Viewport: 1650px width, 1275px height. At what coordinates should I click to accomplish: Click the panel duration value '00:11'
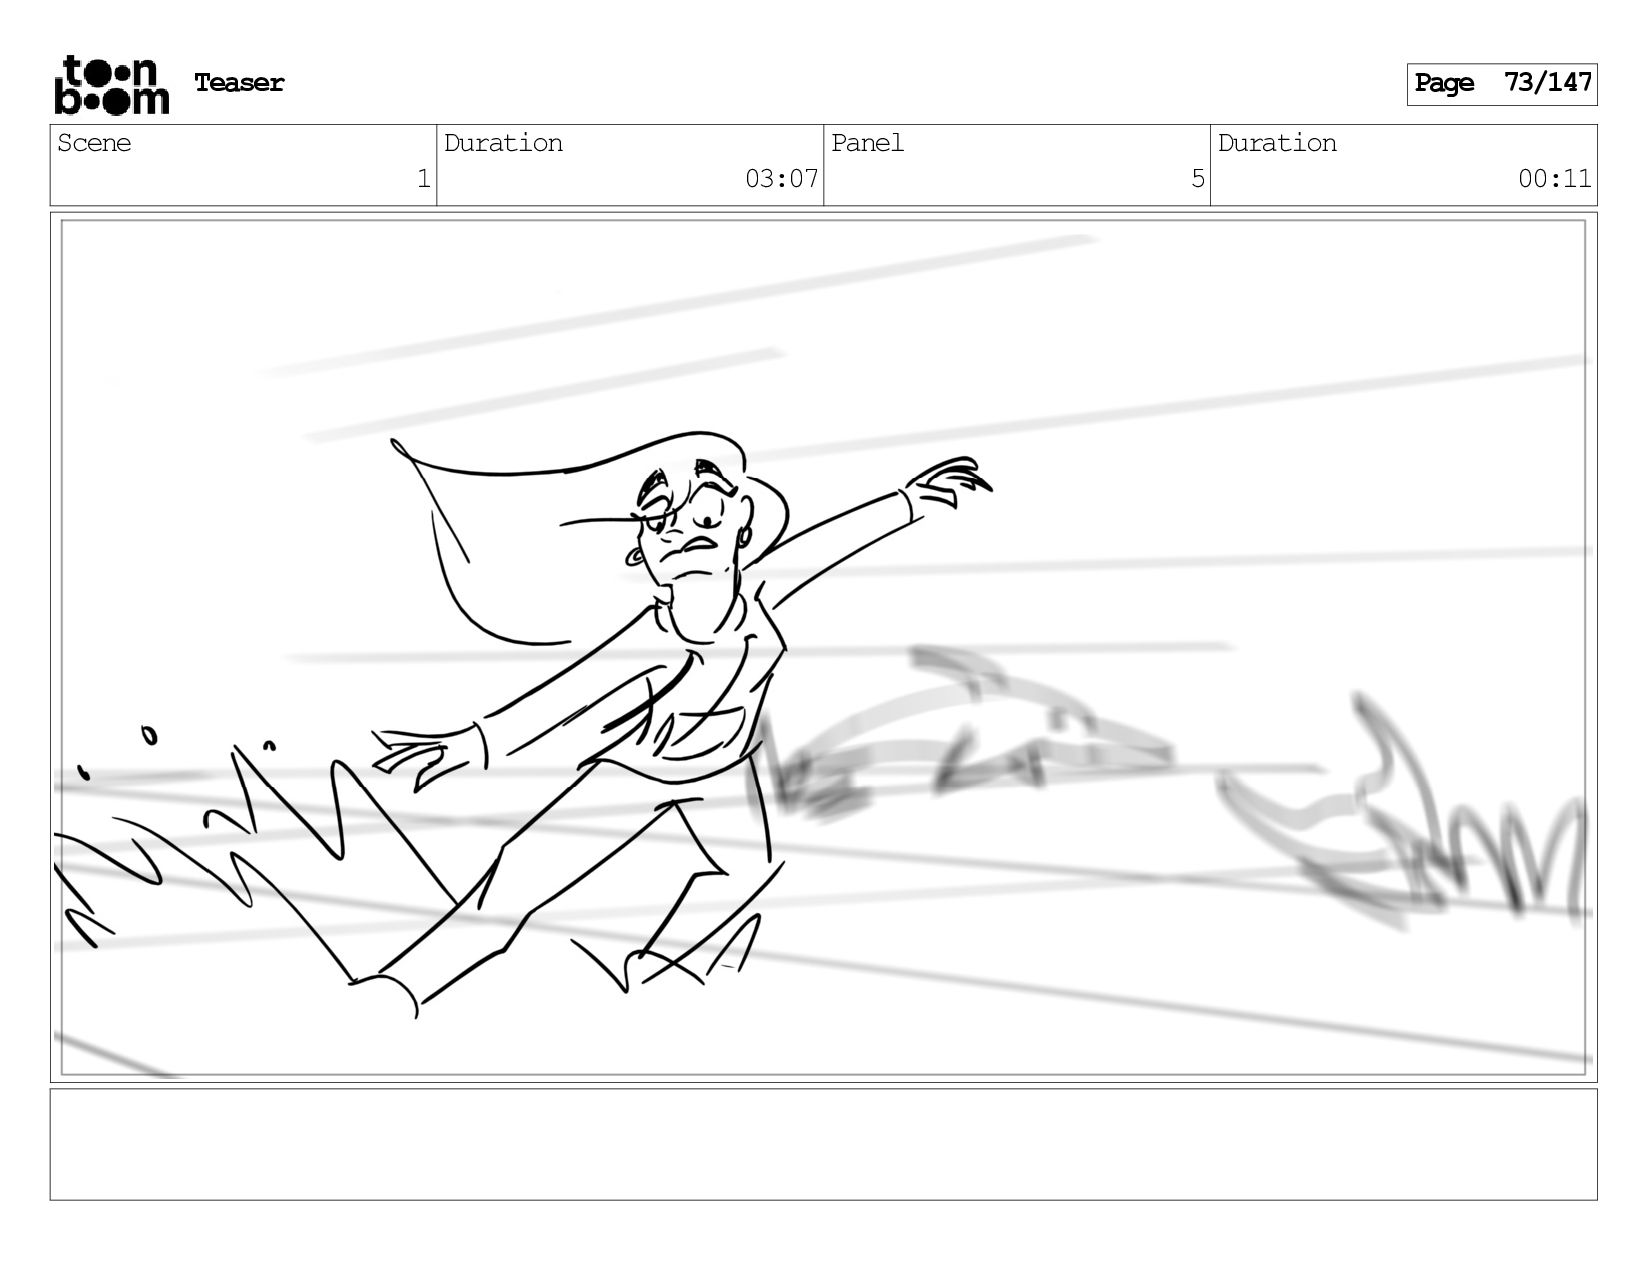[x=1555, y=179]
